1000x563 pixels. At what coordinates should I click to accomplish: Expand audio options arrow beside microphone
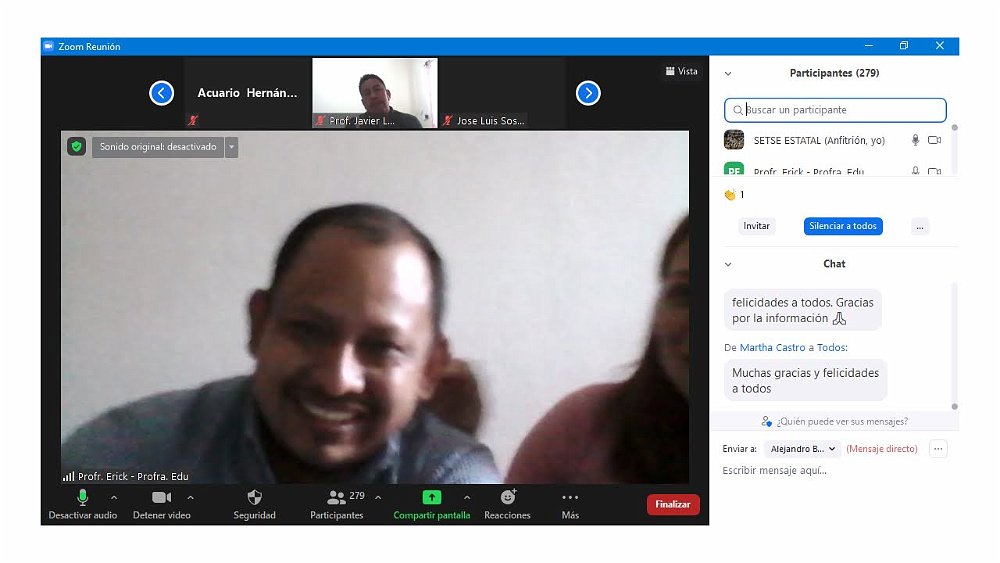(x=114, y=497)
